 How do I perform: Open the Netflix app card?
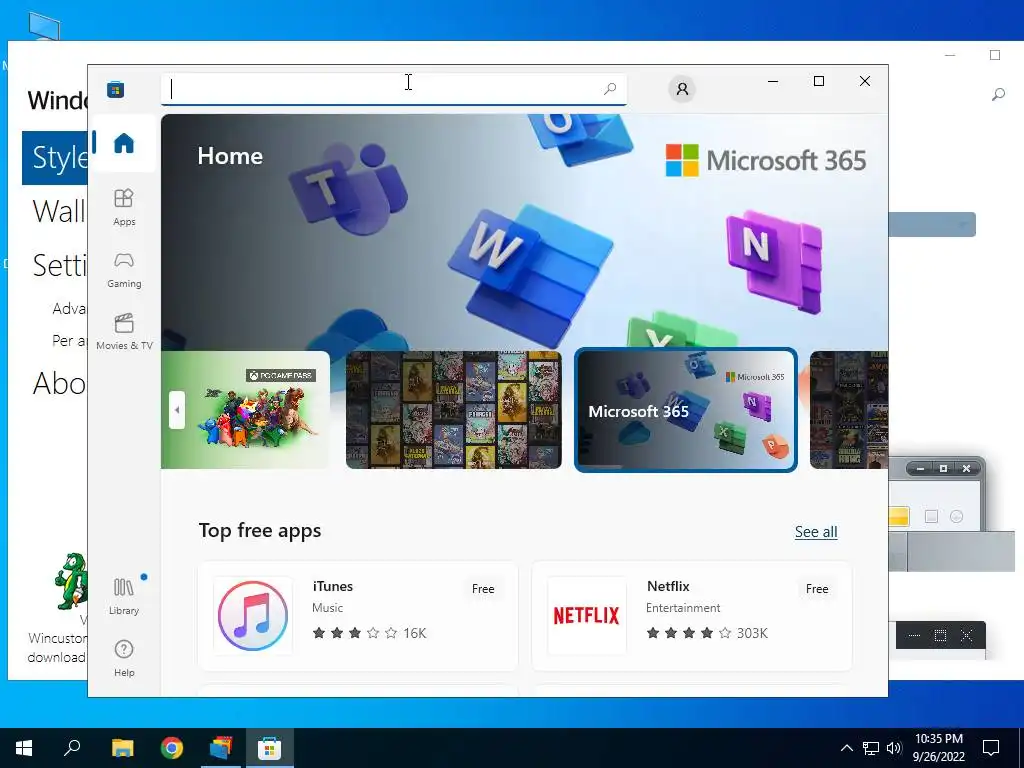pos(692,616)
